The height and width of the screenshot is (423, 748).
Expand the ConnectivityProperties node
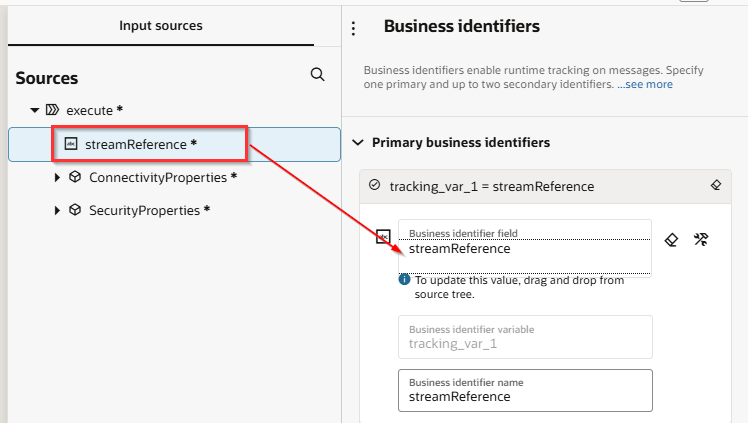(57, 177)
